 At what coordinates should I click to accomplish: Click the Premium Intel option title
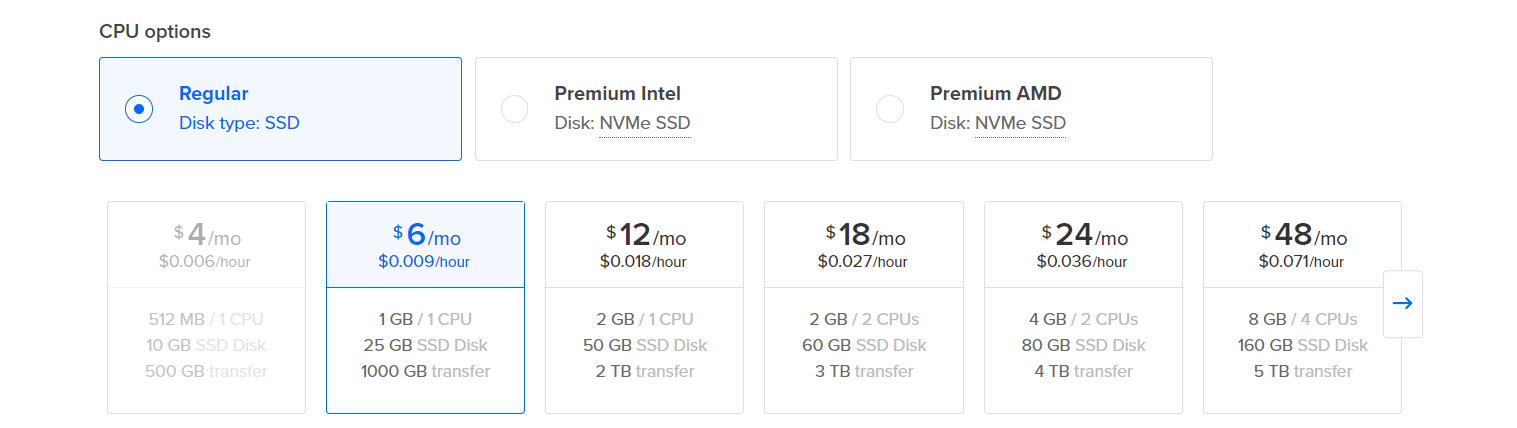coord(617,94)
